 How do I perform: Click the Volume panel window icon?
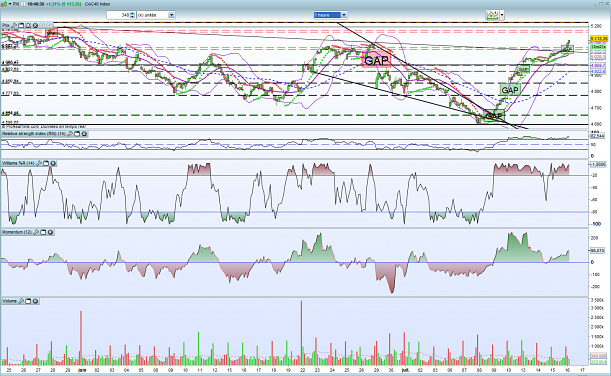click(x=28, y=301)
